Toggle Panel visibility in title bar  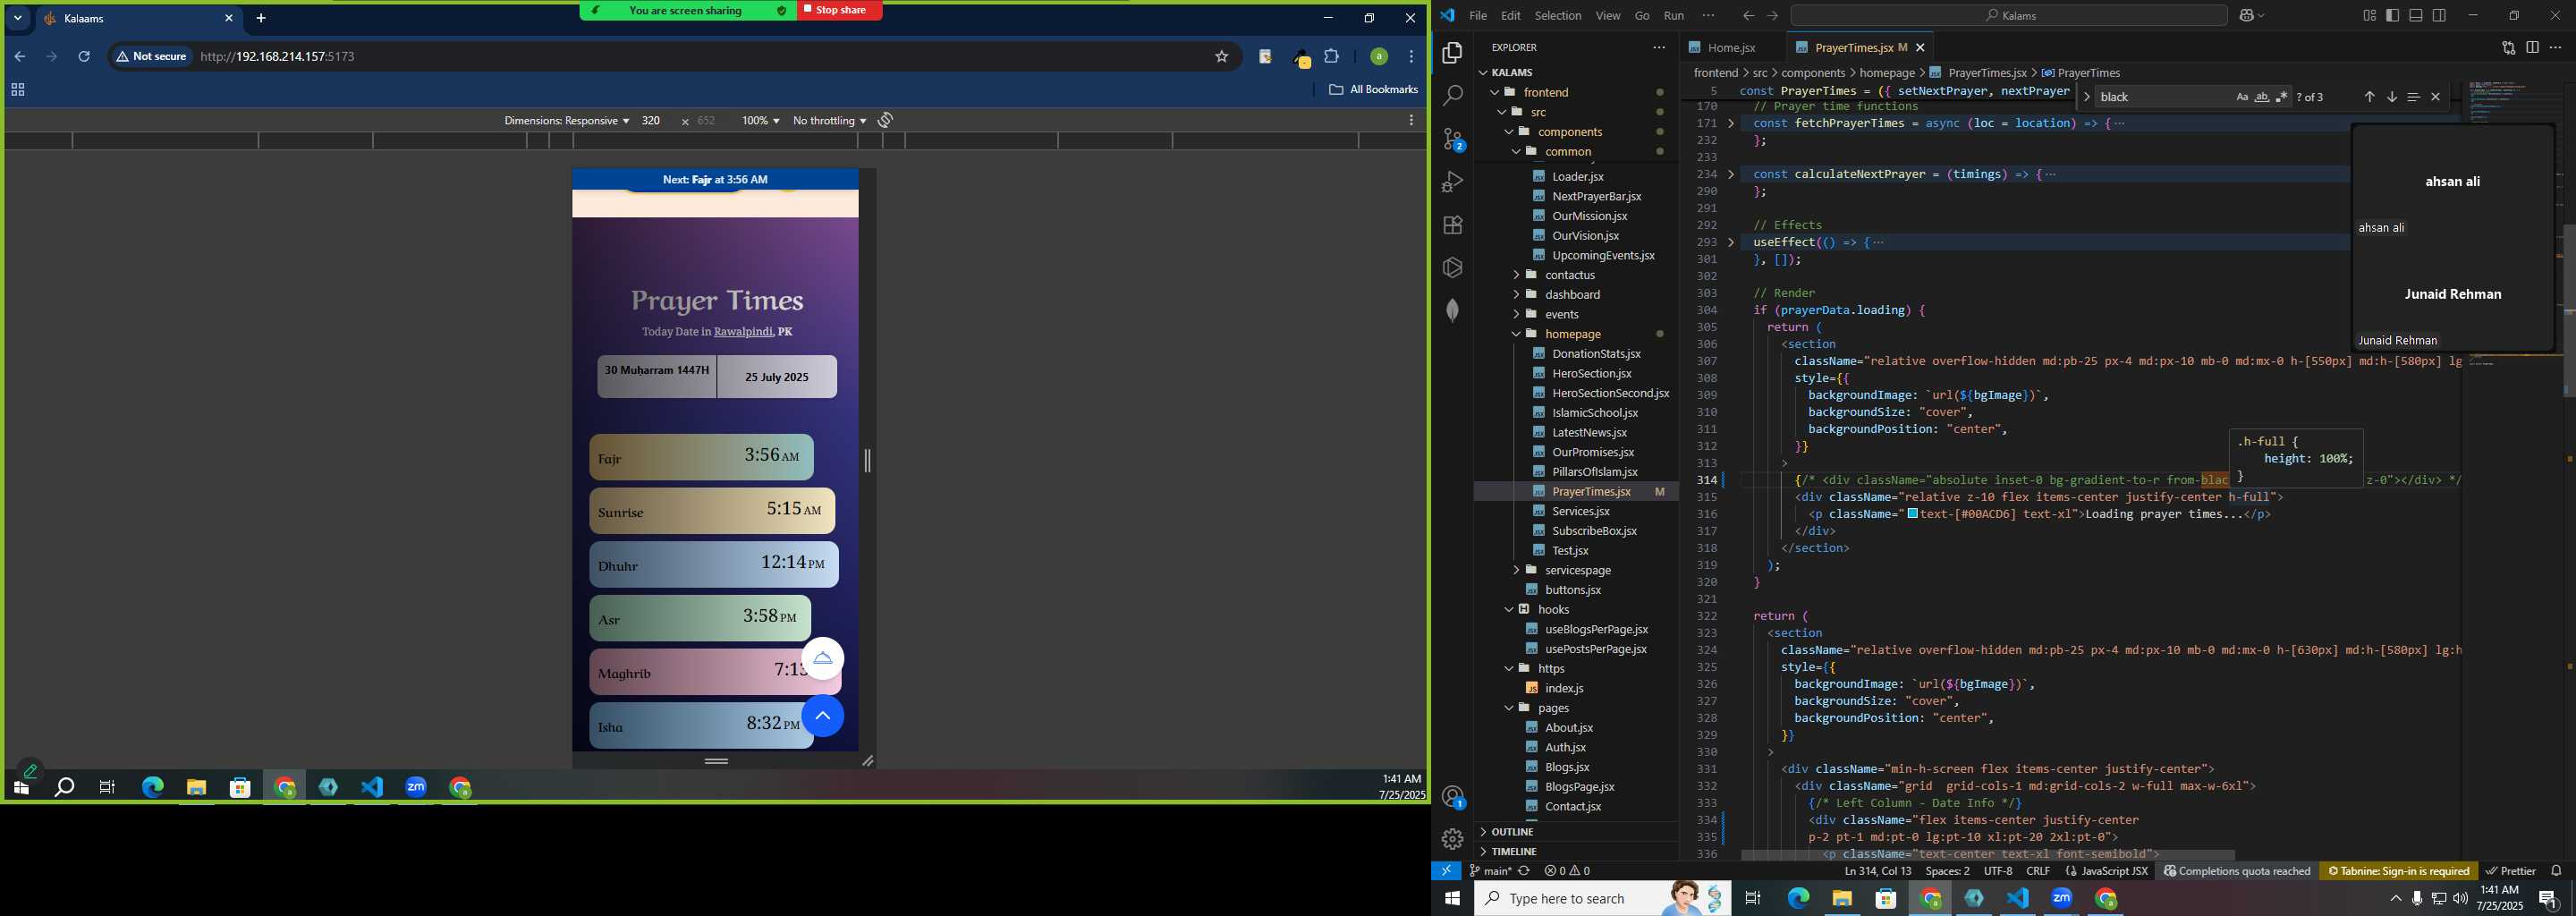pos(2416,15)
